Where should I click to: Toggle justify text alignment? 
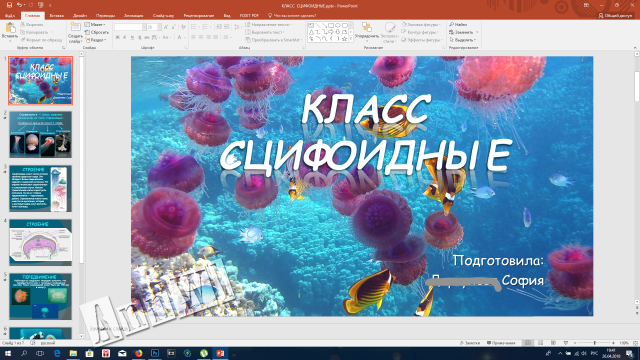216,38
